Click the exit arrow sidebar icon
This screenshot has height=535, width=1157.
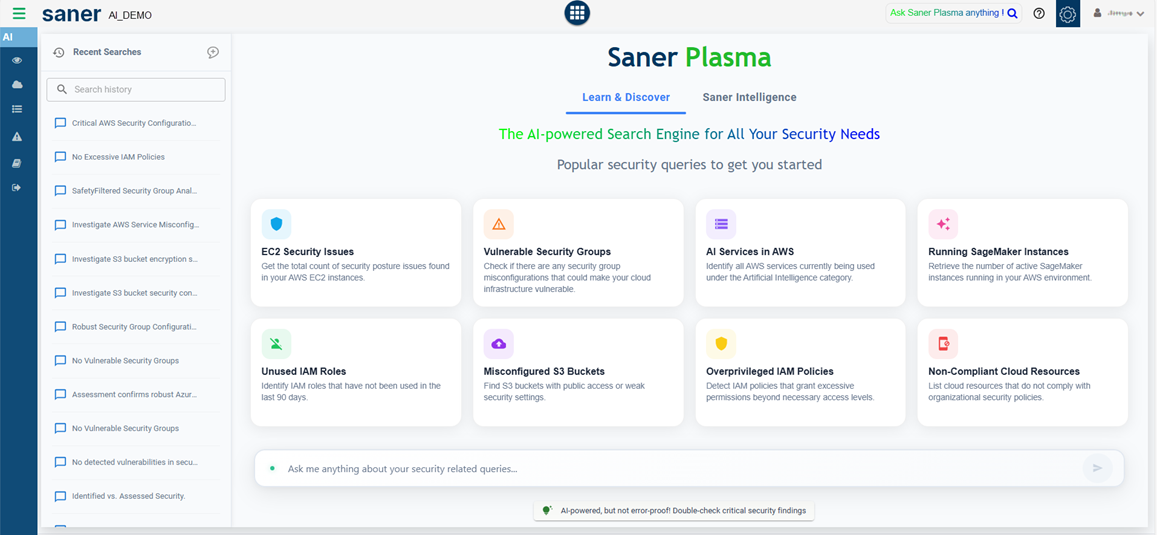[x=17, y=188]
